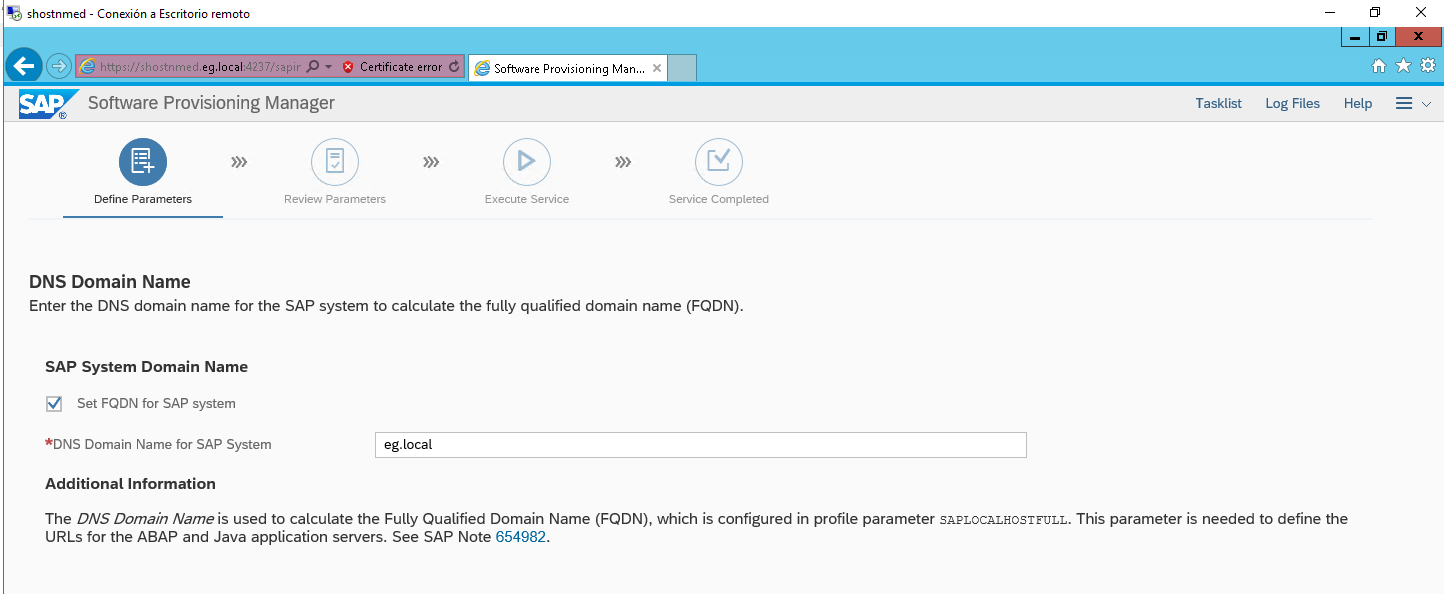Open a new blank browser tab
Screen dimensions: 1444x594
coord(682,68)
